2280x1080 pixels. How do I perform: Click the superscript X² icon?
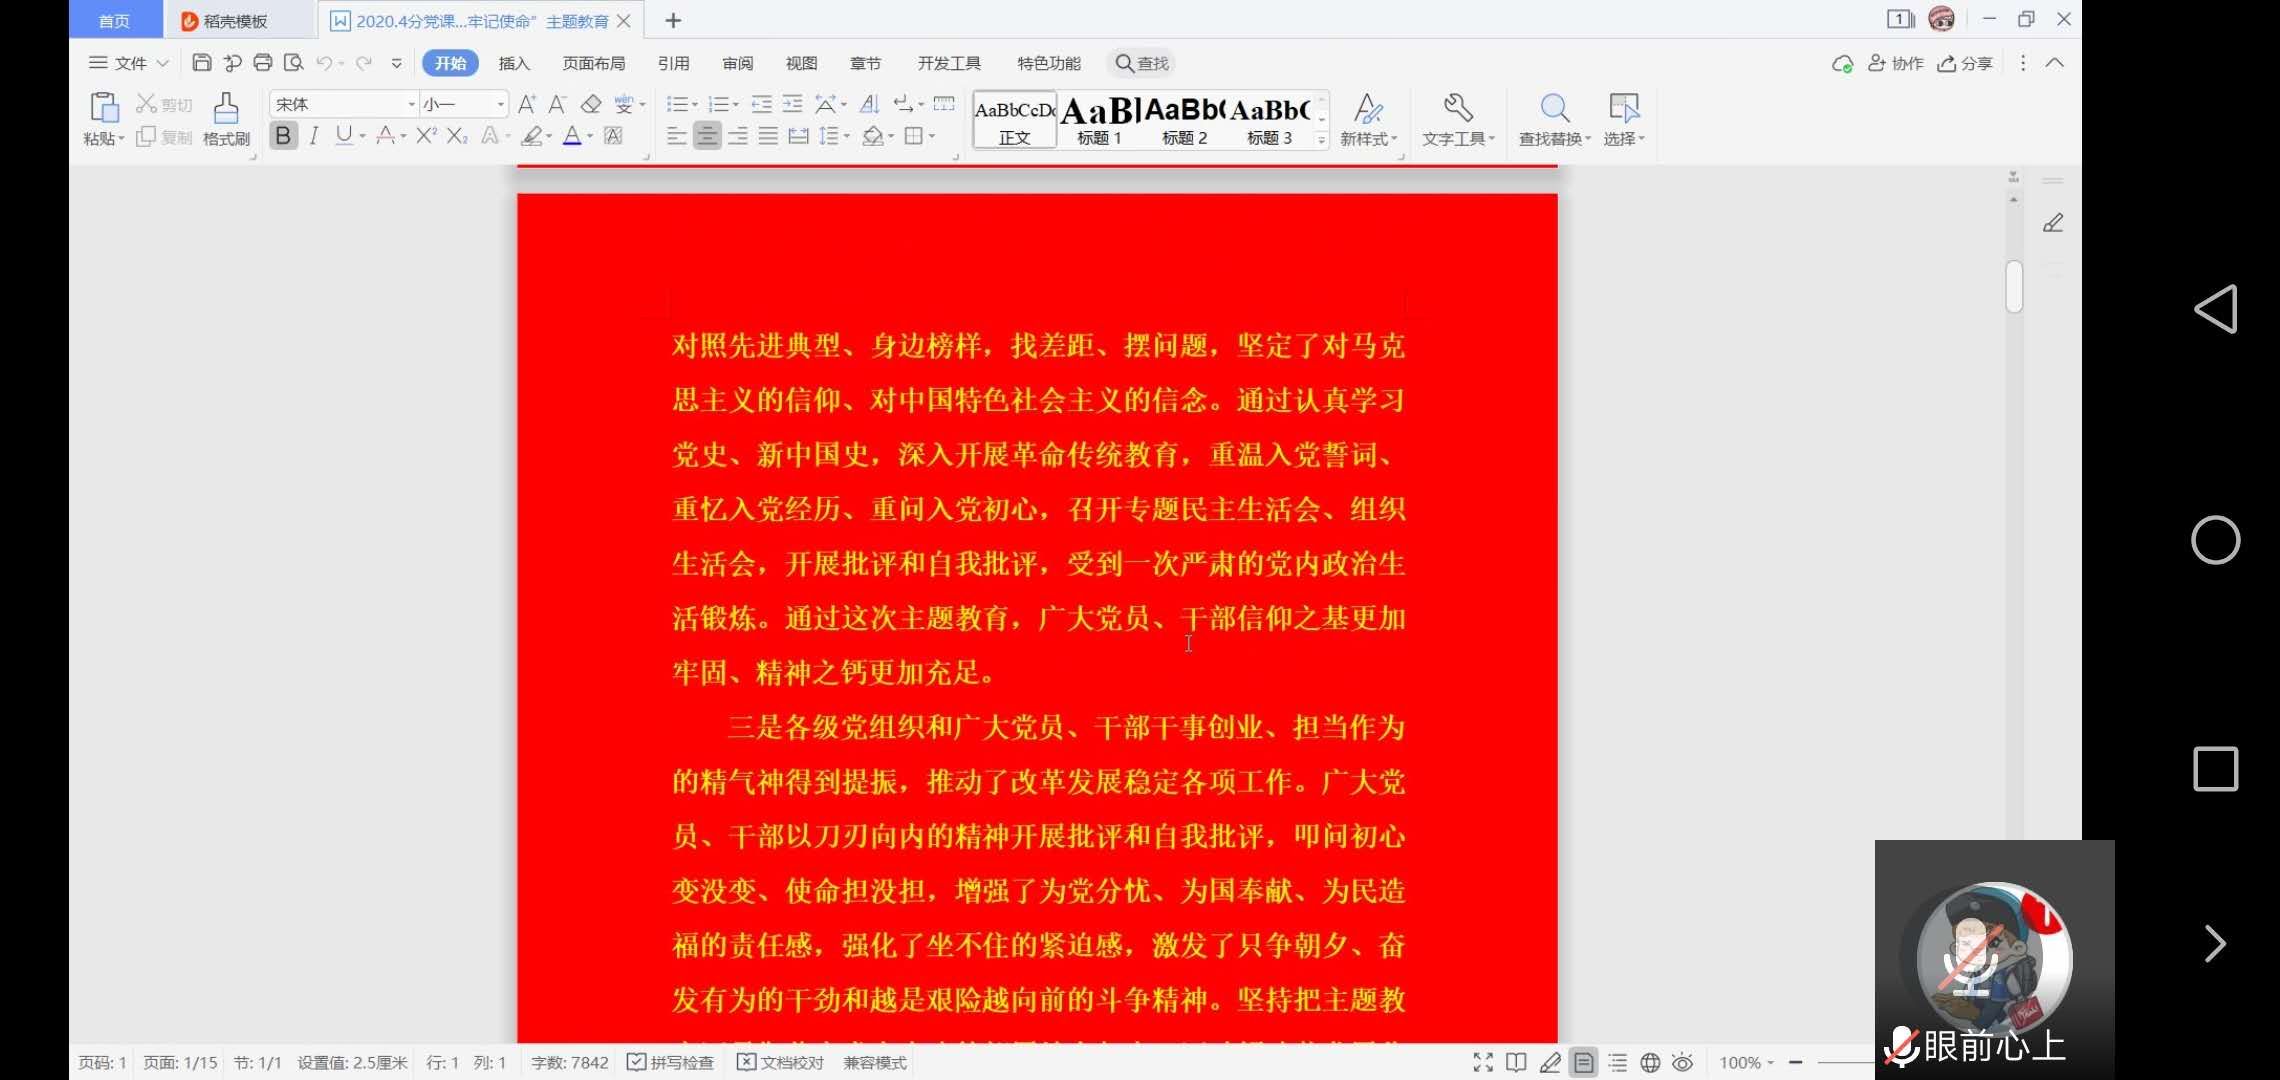coord(426,136)
